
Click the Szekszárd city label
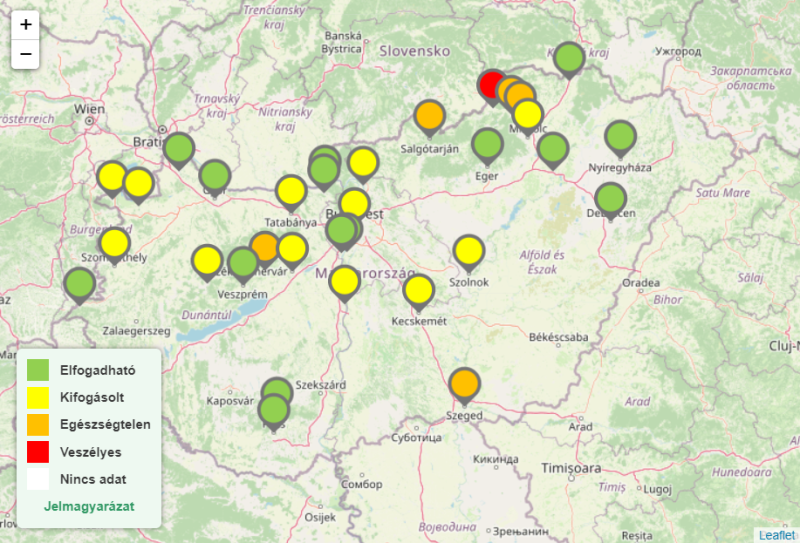[x=320, y=385]
